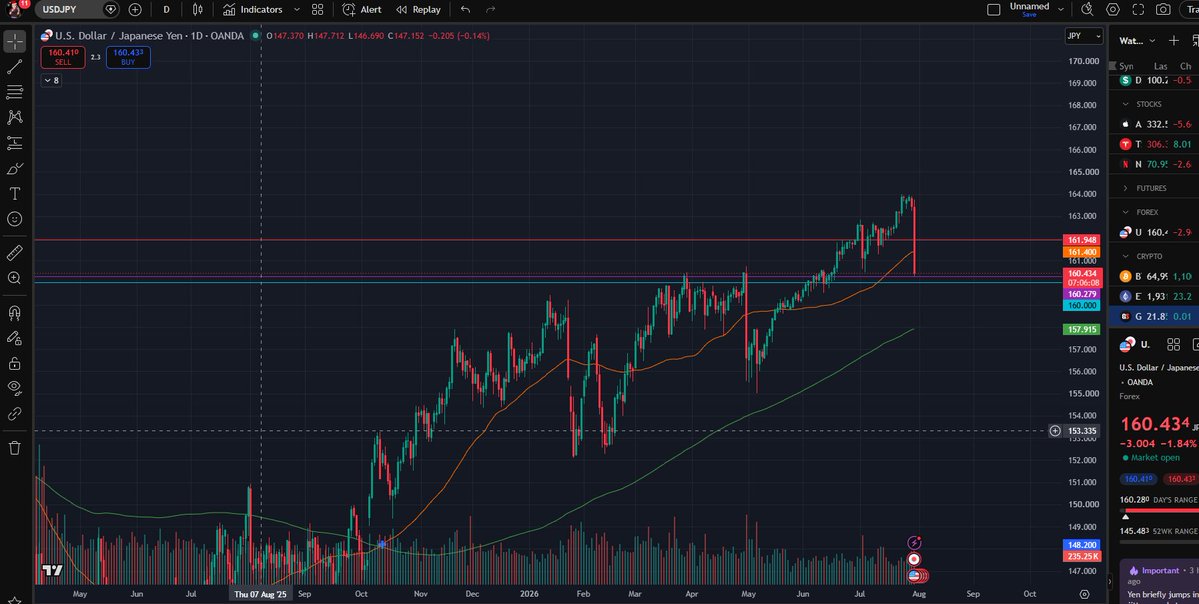Select the Tesla stock watchlist row
Screen dimensions: 1199x604
1155,144
